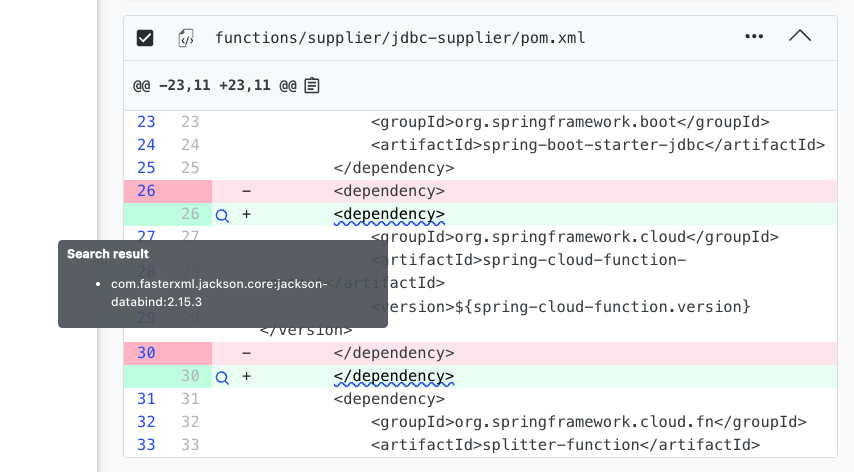Screen dimensions: 854x472
Task: Uncheck the pom.xml file viewed checkbox
Action: 145,38
